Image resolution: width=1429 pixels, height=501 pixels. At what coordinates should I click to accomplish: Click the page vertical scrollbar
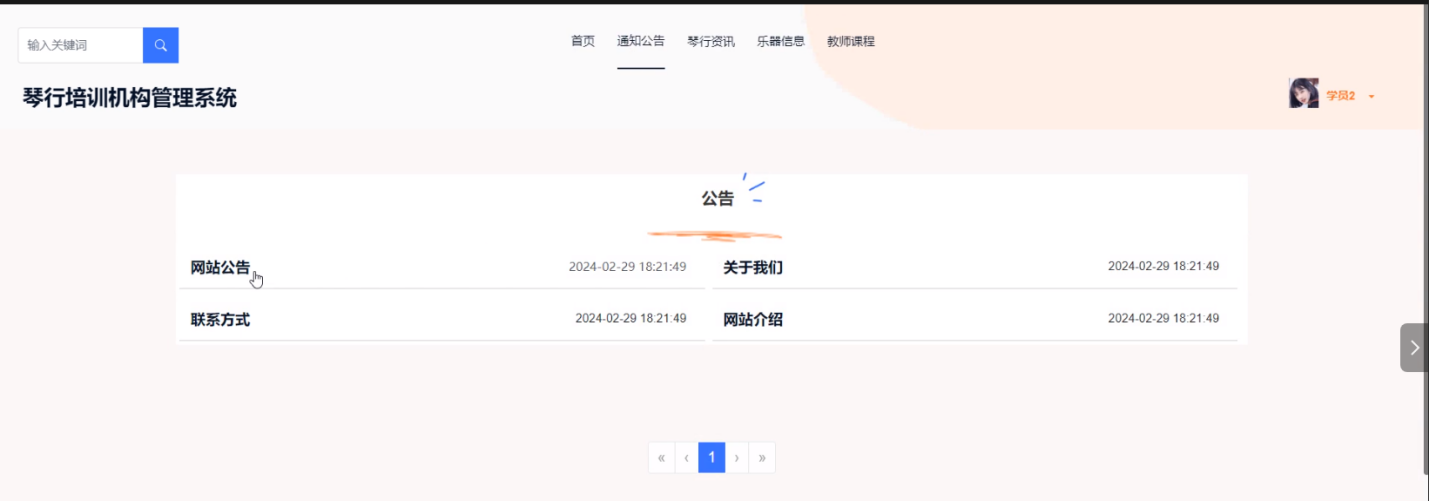coord(1424,240)
